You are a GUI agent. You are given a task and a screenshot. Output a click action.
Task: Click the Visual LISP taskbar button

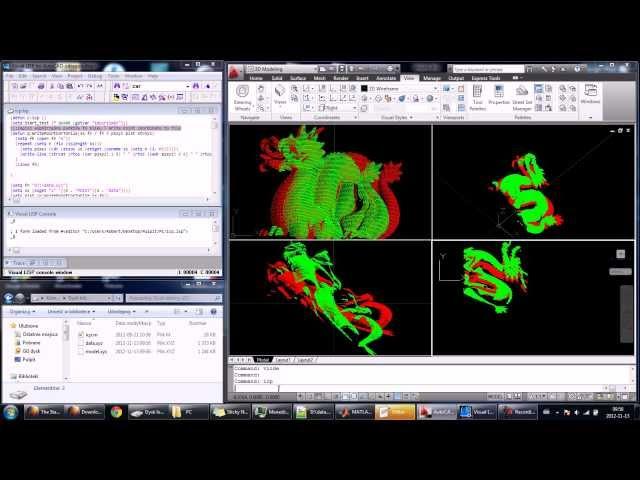476,412
